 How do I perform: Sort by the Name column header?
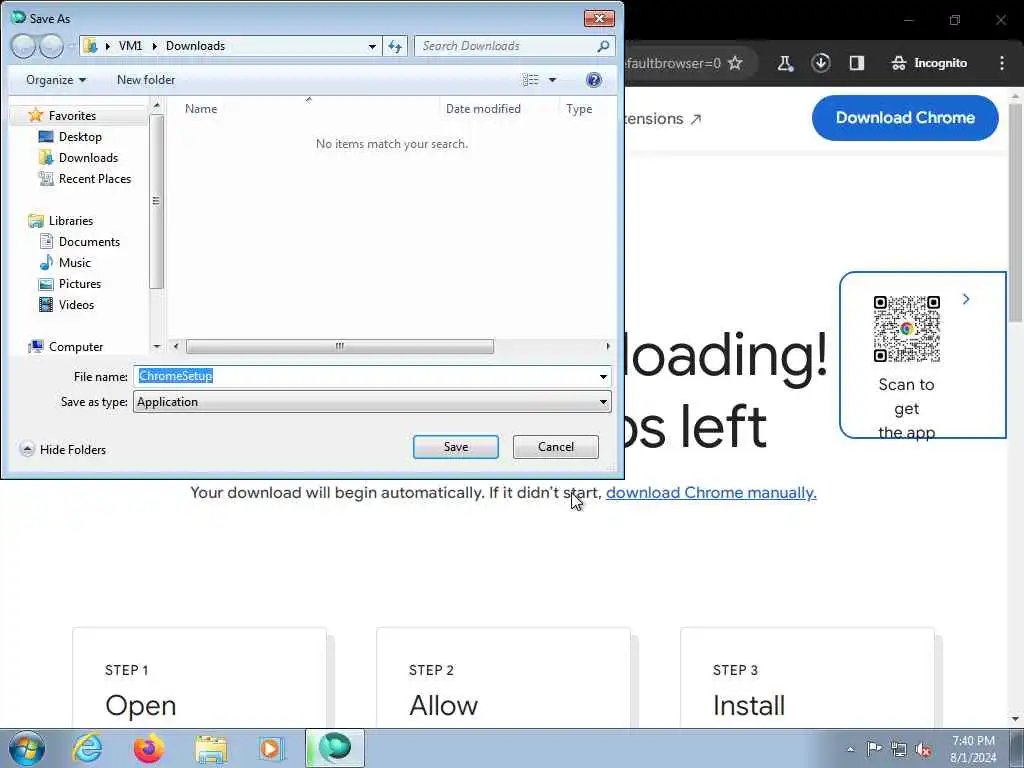[200, 109]
